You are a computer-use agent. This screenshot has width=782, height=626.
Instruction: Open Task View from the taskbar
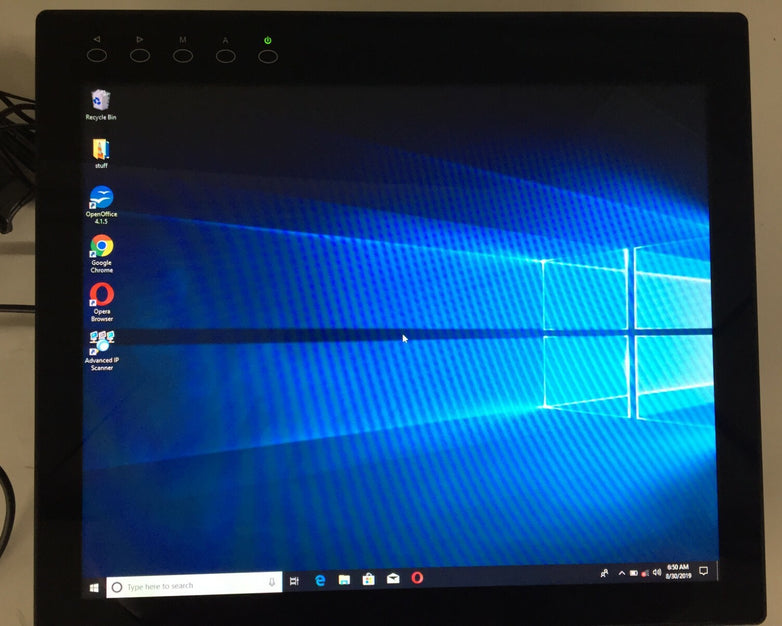pos(294,581)
